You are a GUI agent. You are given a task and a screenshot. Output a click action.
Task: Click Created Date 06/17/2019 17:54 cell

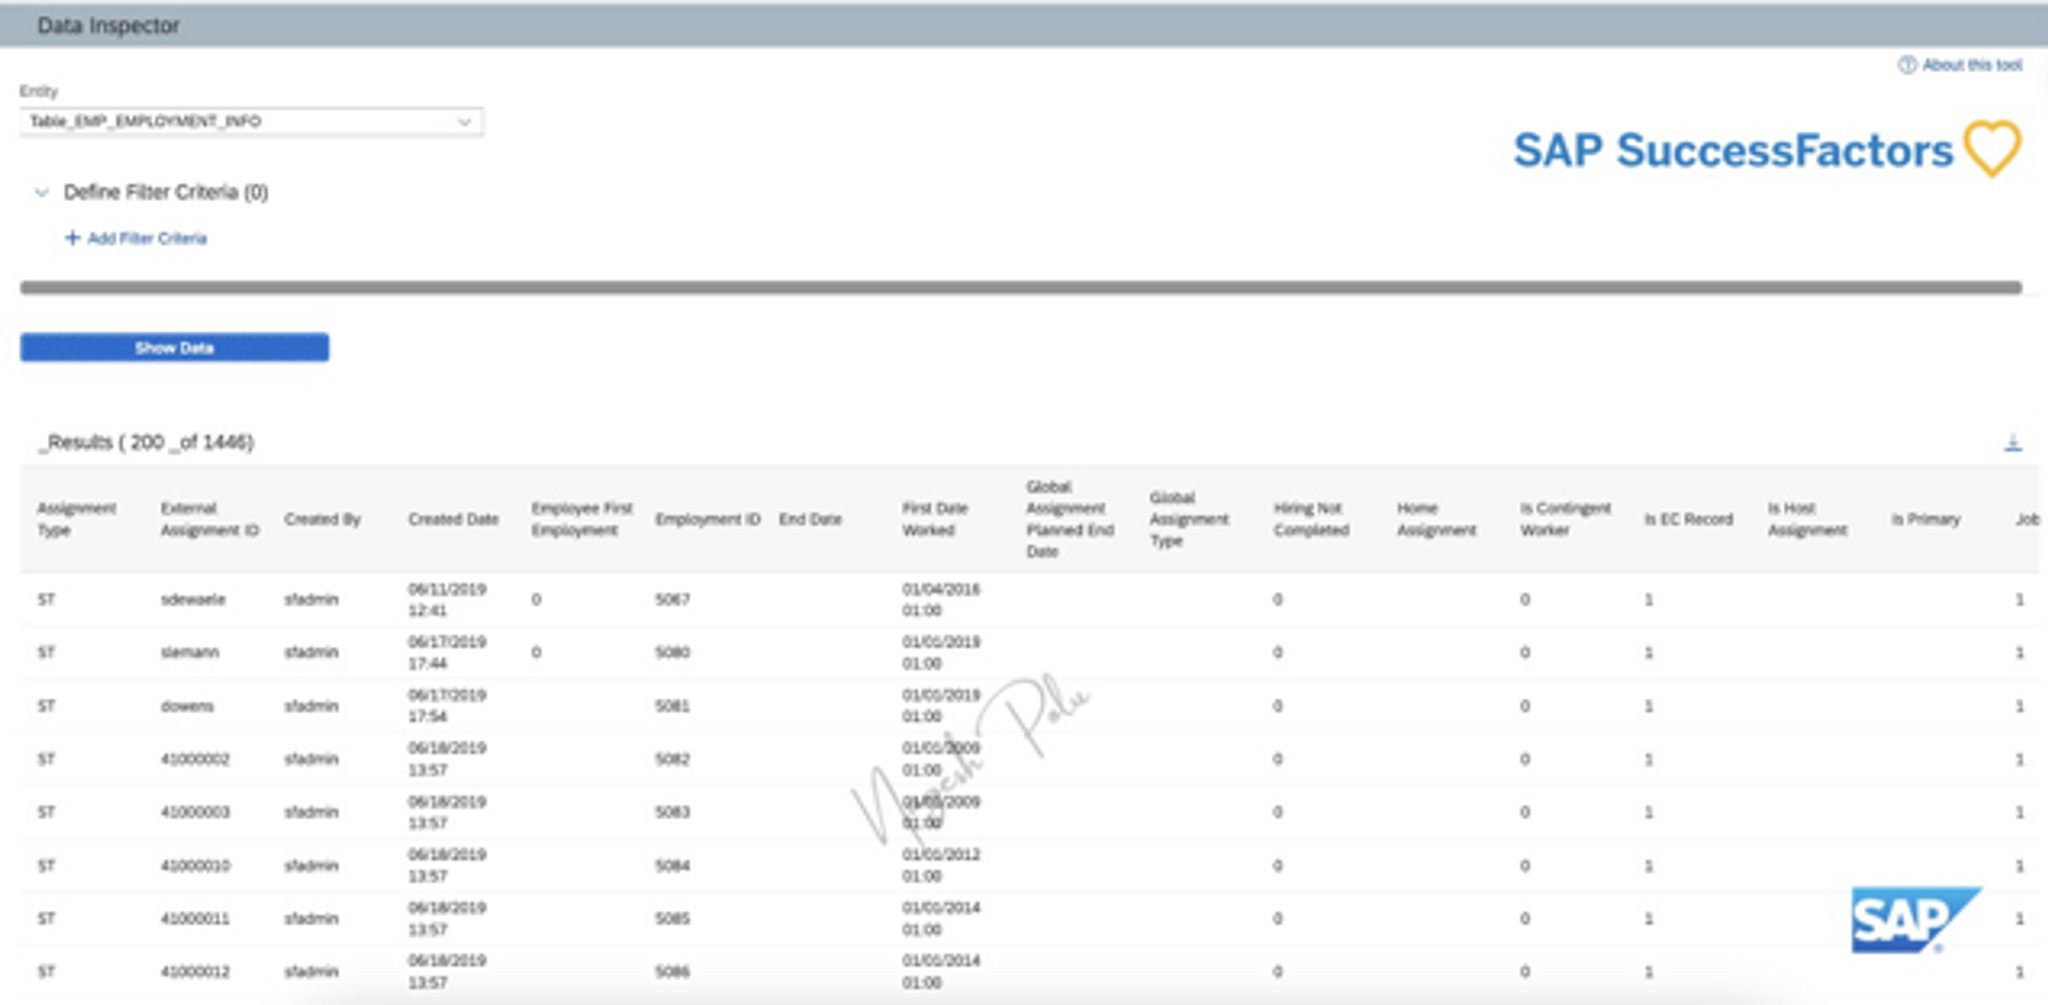tap(447, 706)
